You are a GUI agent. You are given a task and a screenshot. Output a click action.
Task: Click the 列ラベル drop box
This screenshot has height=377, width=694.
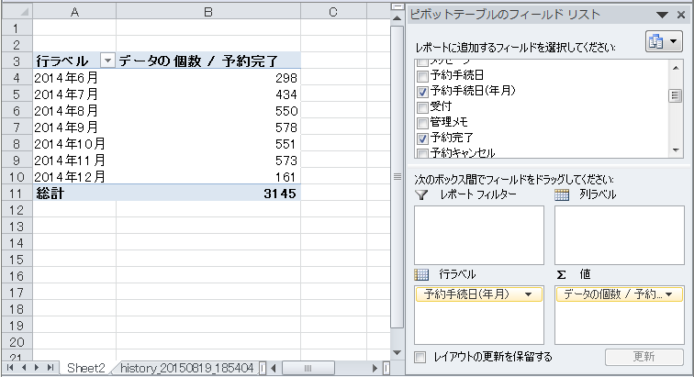pyautogui.click(x=619, y=235)
